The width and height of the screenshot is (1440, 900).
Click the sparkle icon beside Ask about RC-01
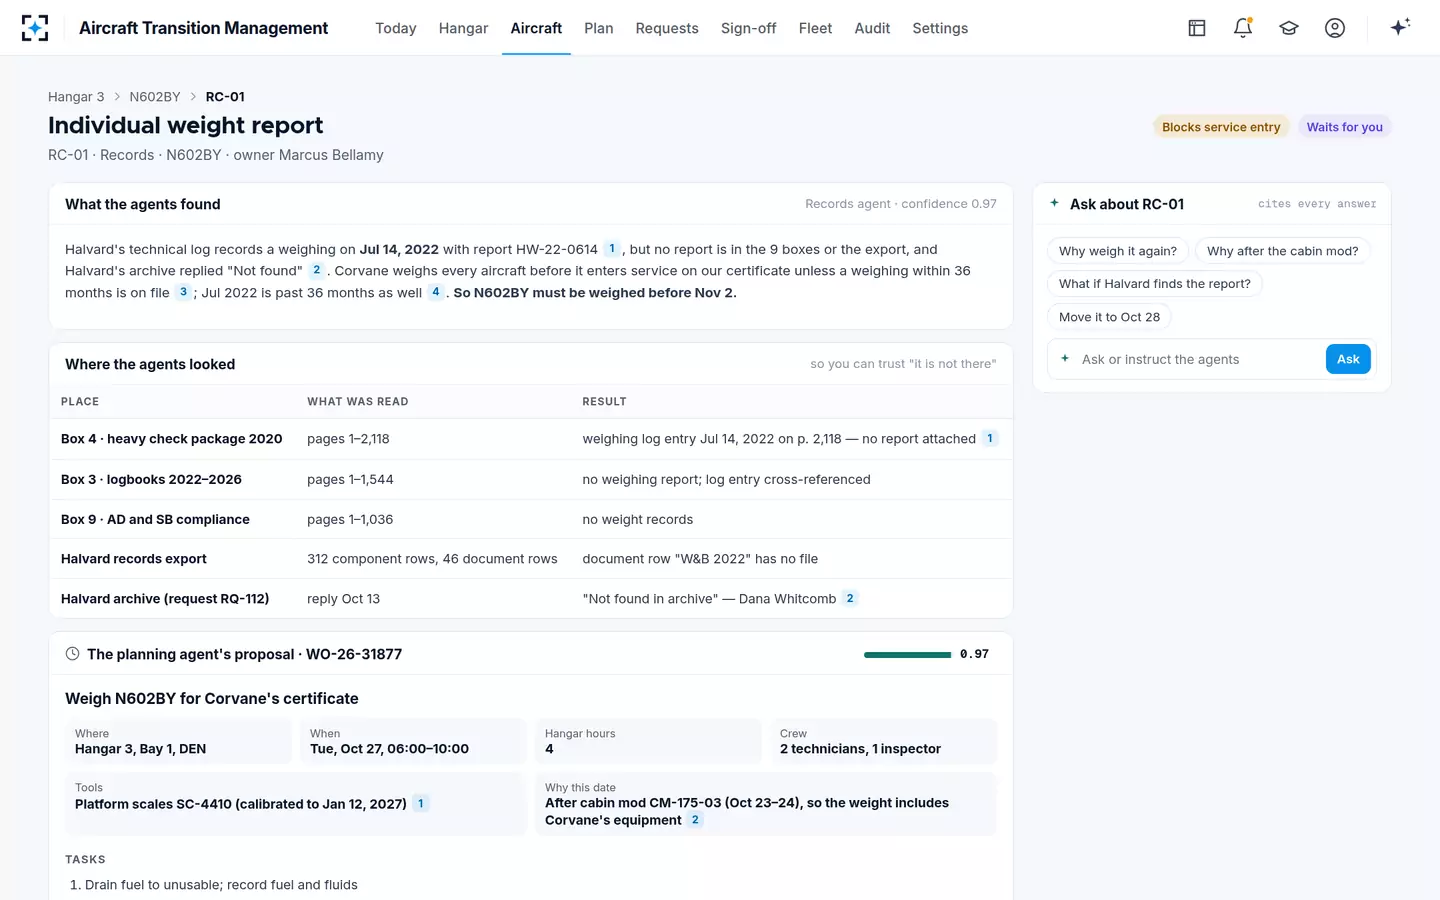[x=1054, y=203]
